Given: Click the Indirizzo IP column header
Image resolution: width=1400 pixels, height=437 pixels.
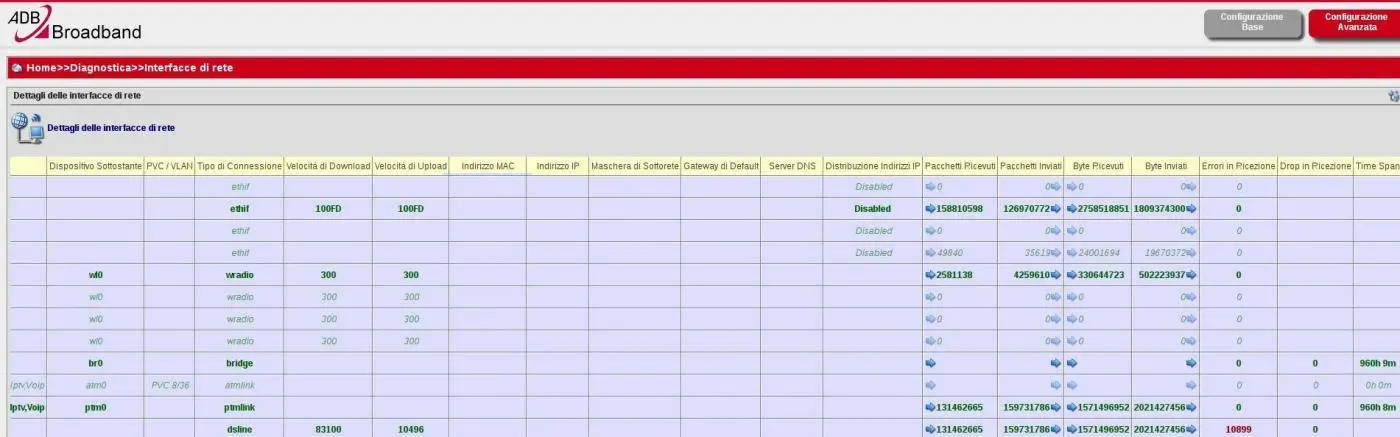Looking at the screenshot, I should pyautogui.click(x=558, y=166).
